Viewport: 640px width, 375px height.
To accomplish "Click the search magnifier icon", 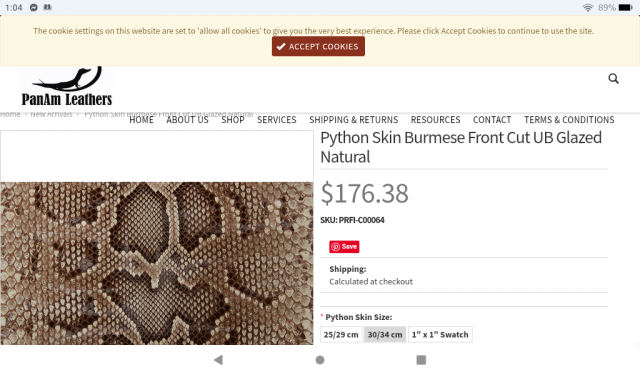I will (x=613, y=78).
